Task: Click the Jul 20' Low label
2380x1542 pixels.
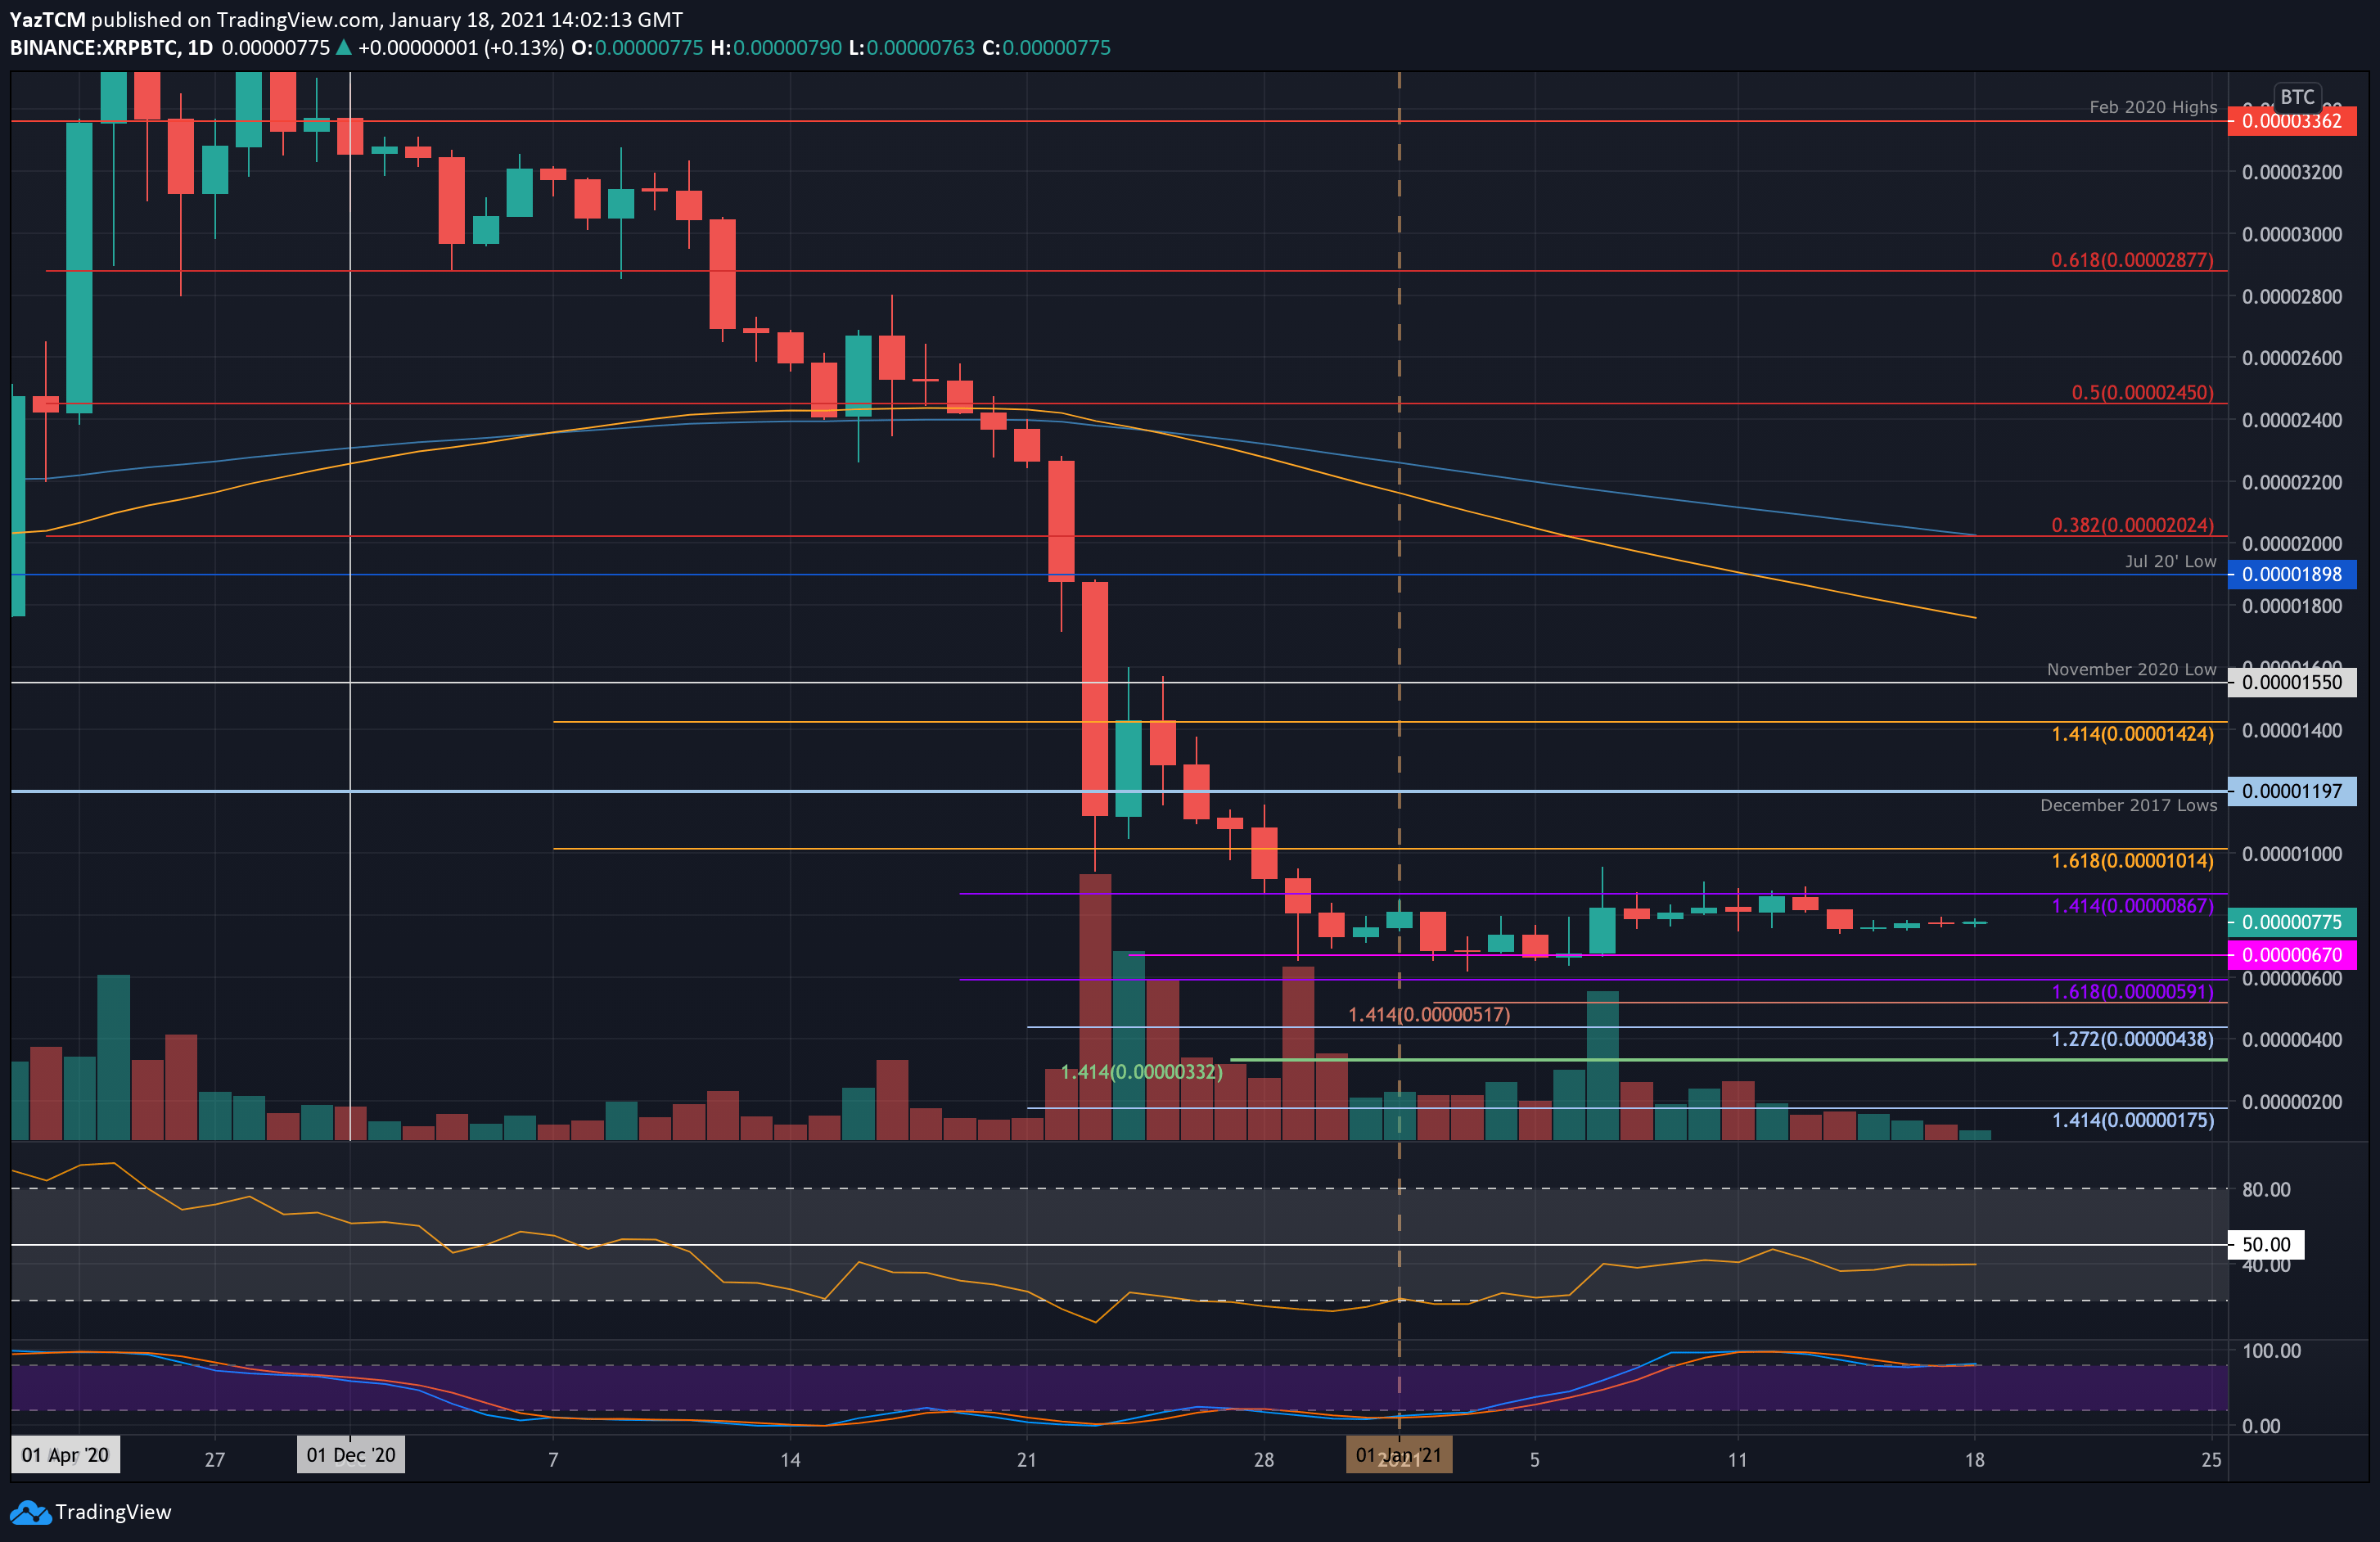Action: [x=2170, y=562]
